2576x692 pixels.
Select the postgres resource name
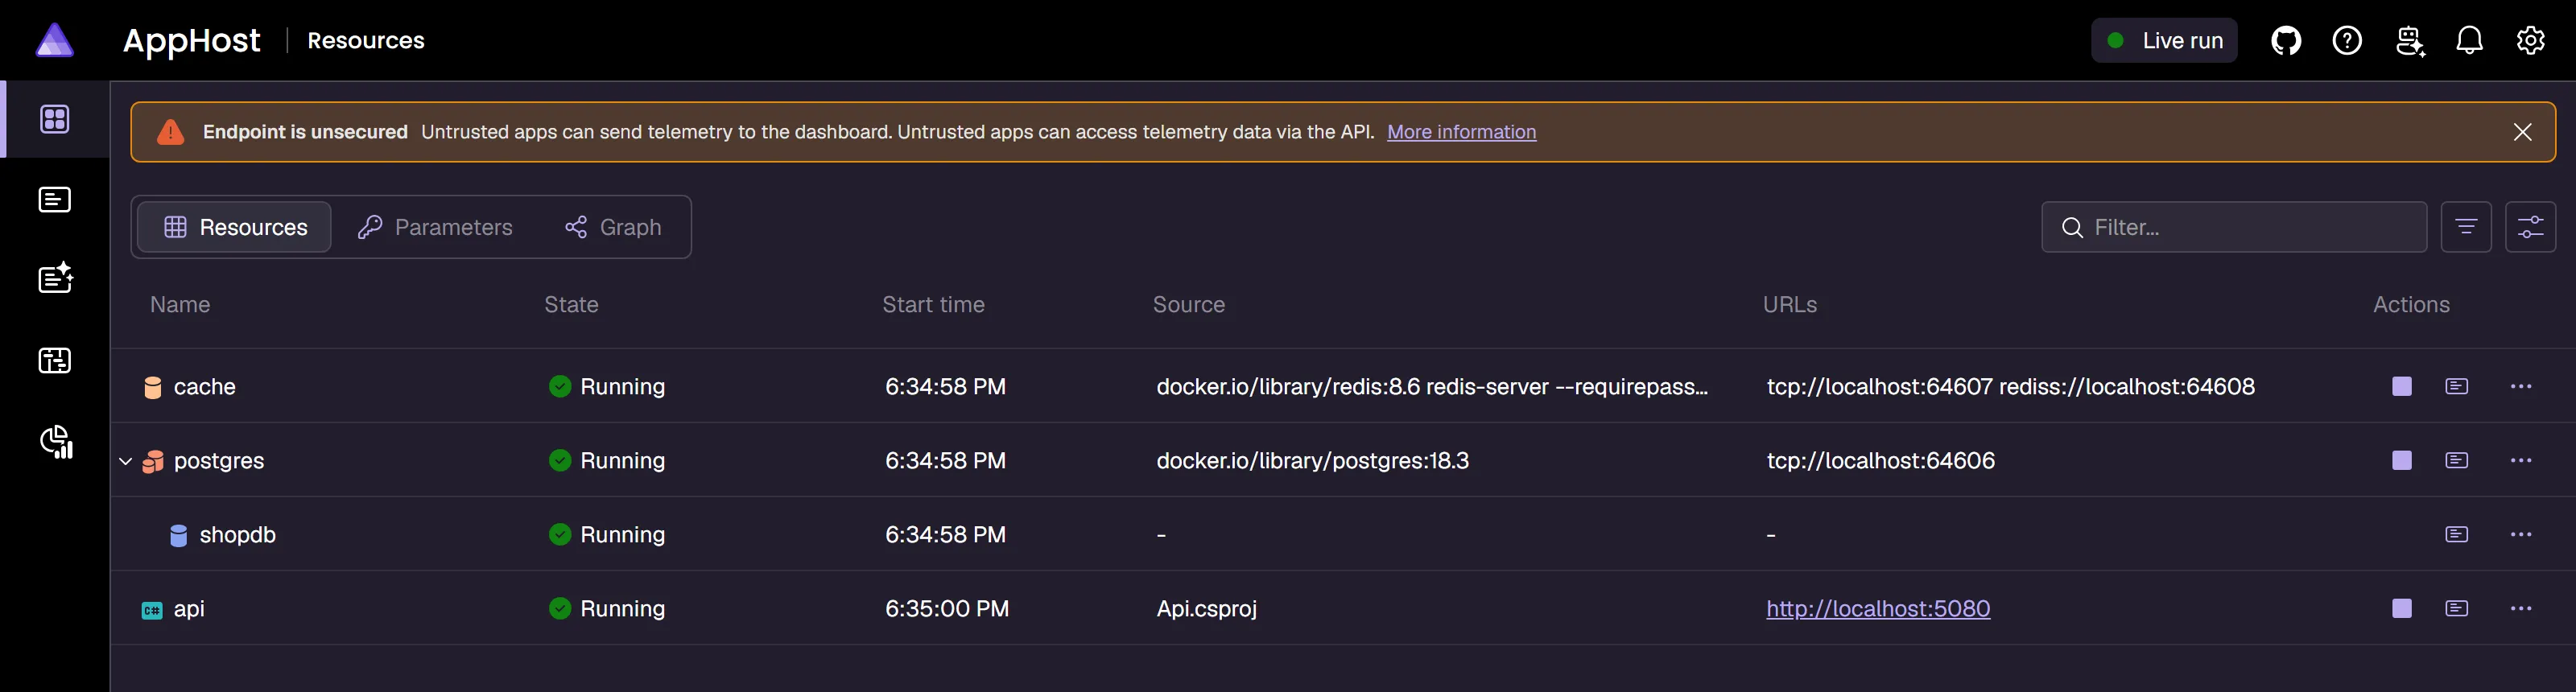point(219,461)
